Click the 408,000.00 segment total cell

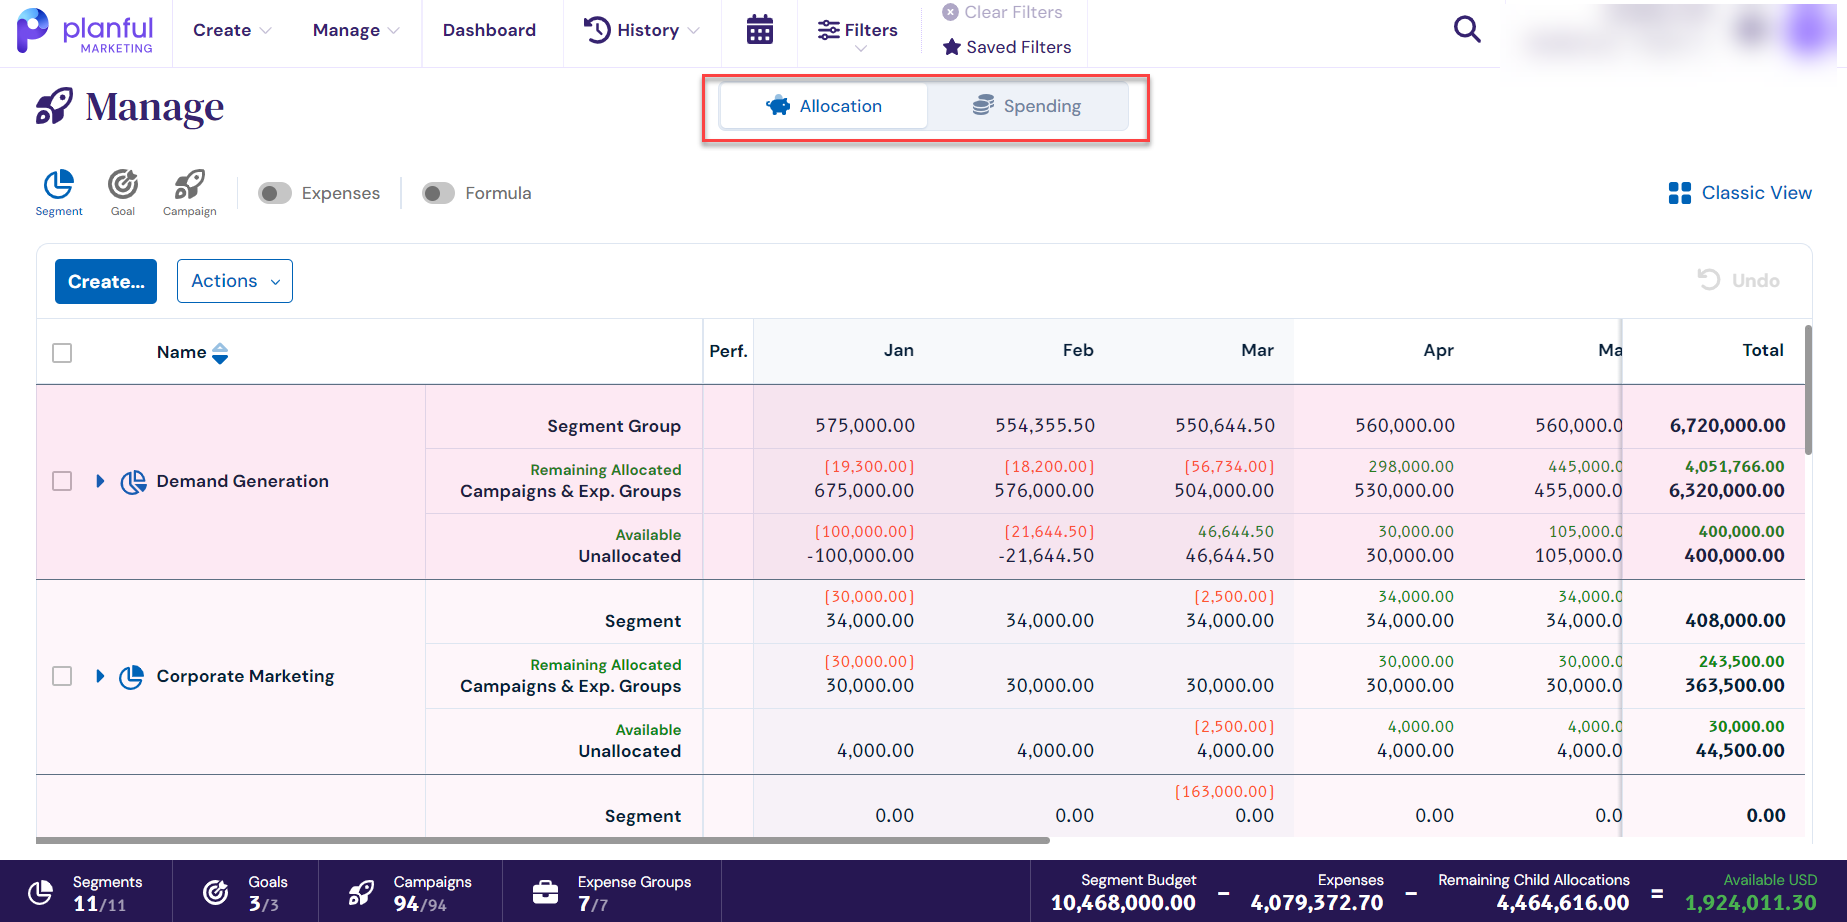(x=1735, y=620)
